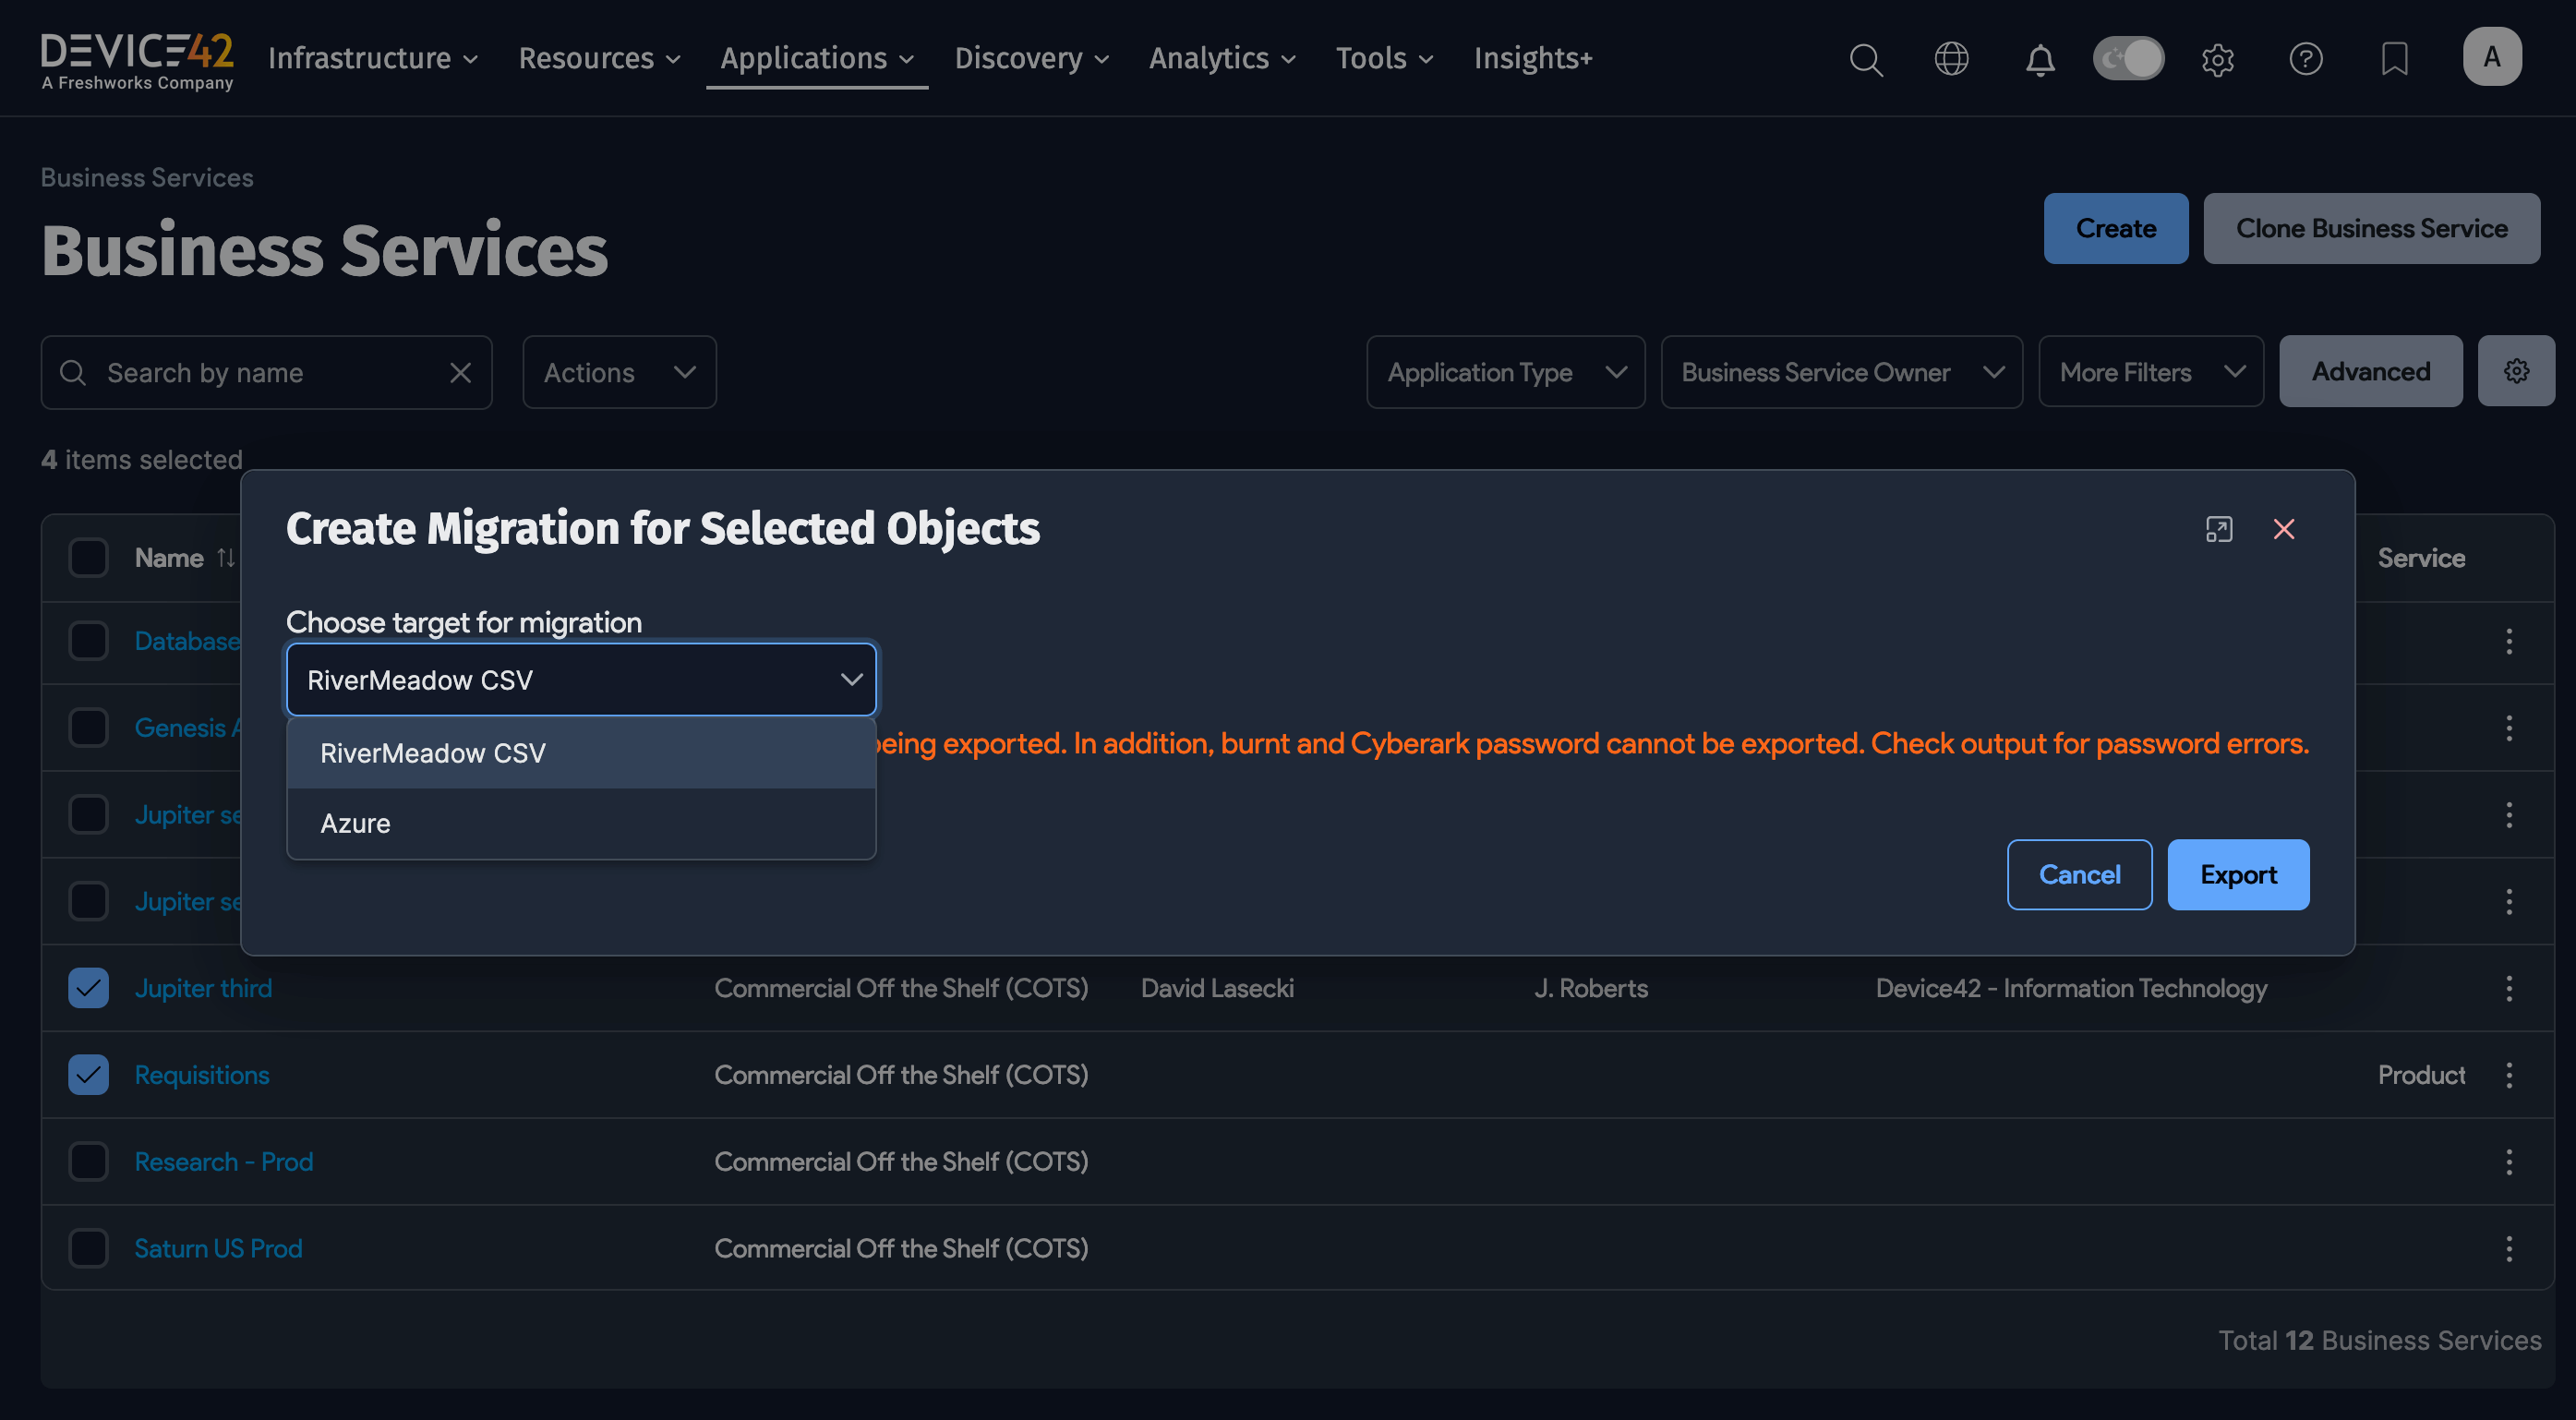Check the Saturn US Prod checkbox
2576x1420 pixels.
pos(88,1248)
